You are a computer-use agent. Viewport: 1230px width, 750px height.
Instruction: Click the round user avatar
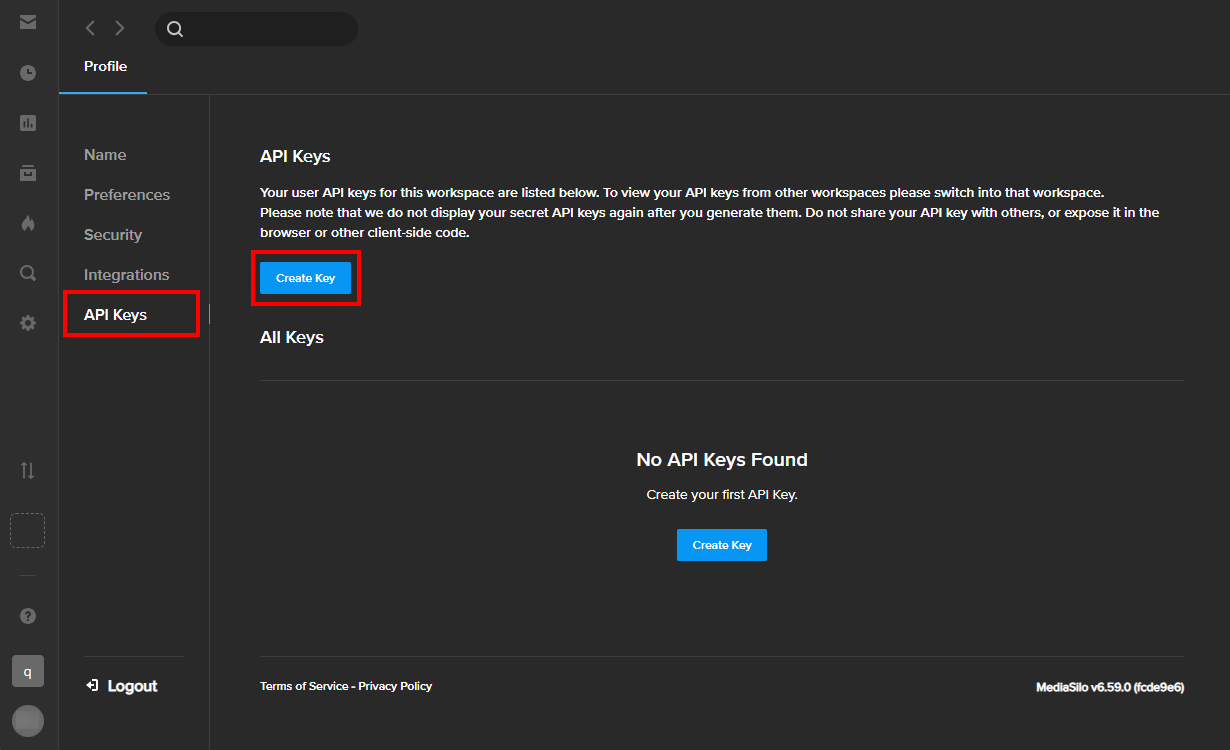[28, 721]
